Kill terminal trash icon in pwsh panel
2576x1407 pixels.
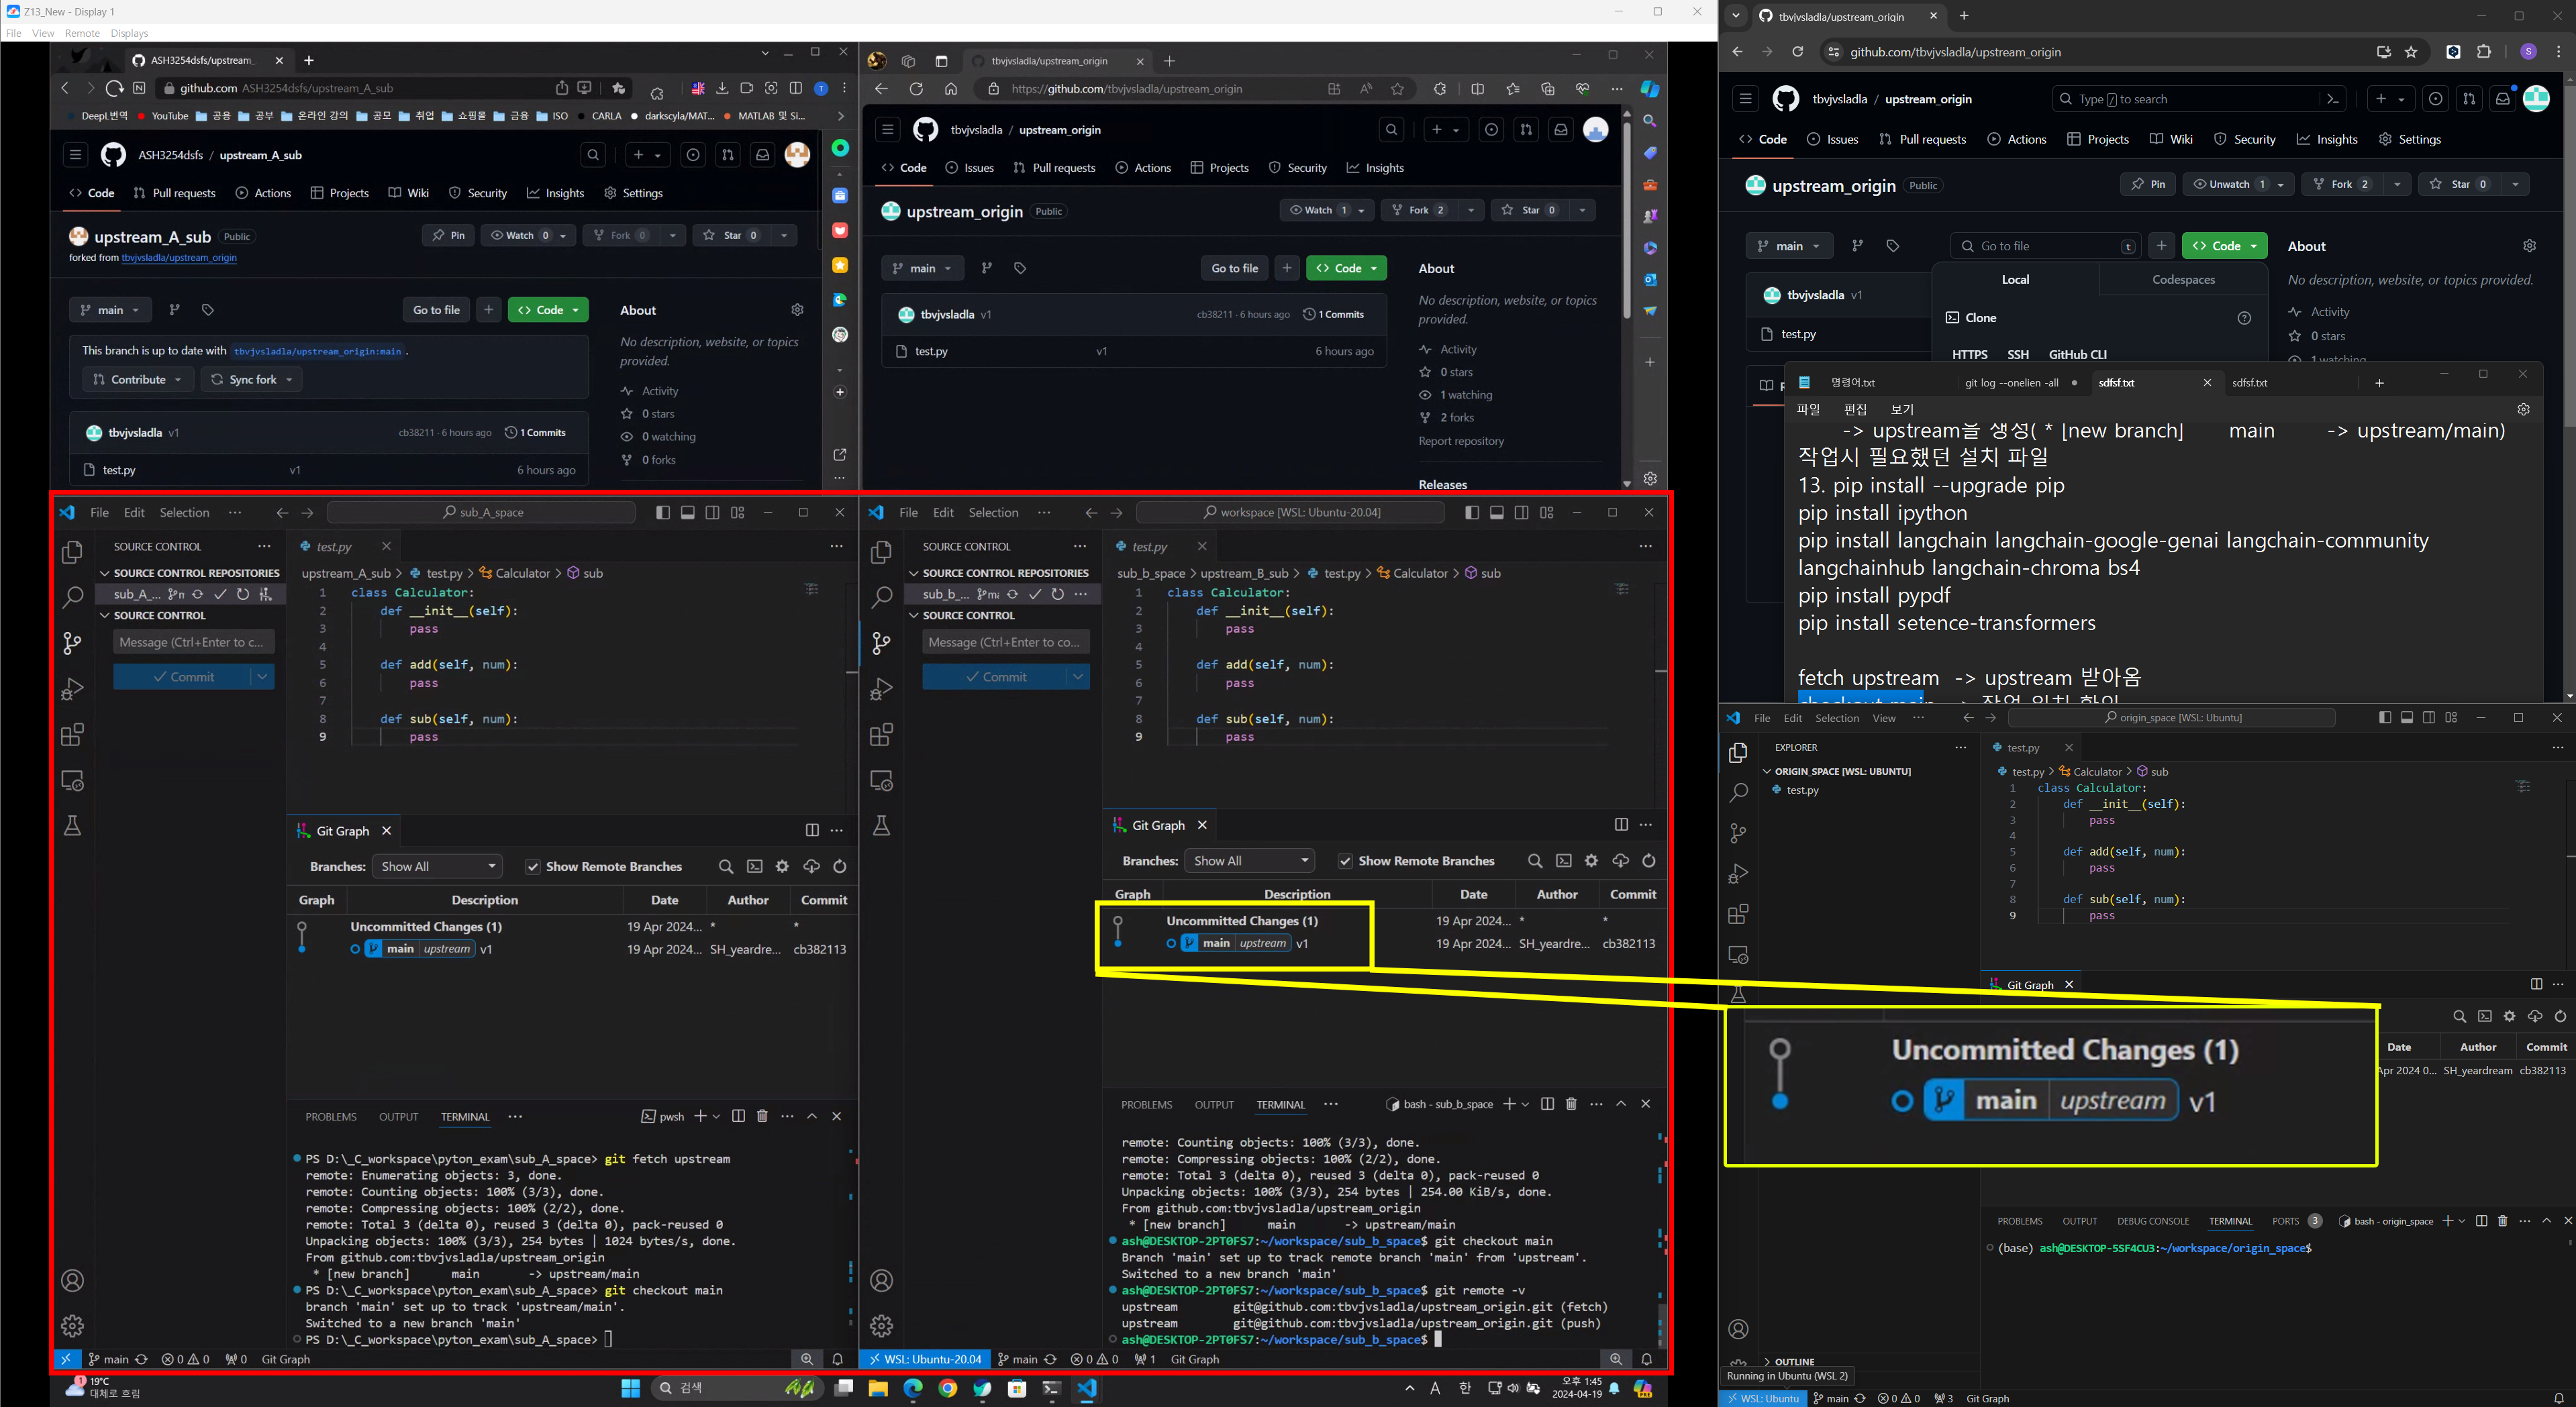coord(762,1116)
